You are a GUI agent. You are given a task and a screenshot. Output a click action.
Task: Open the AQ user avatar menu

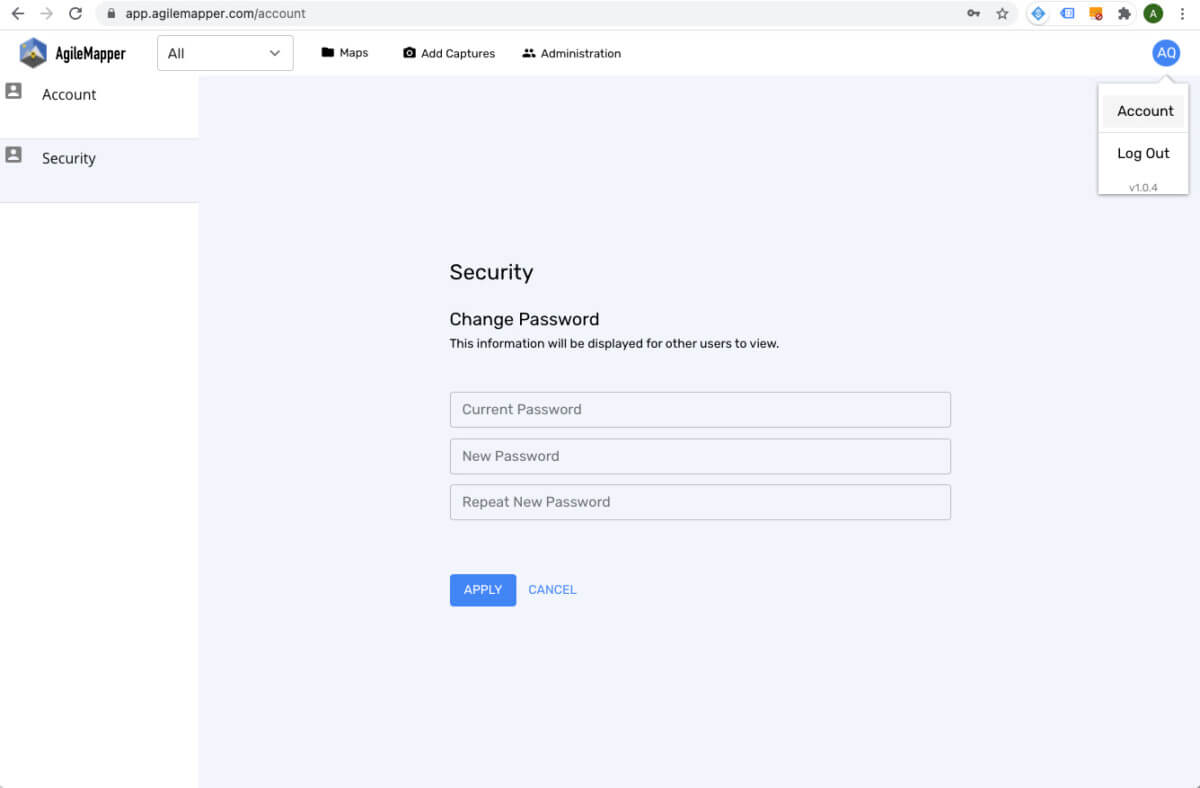coord(1166,53)
